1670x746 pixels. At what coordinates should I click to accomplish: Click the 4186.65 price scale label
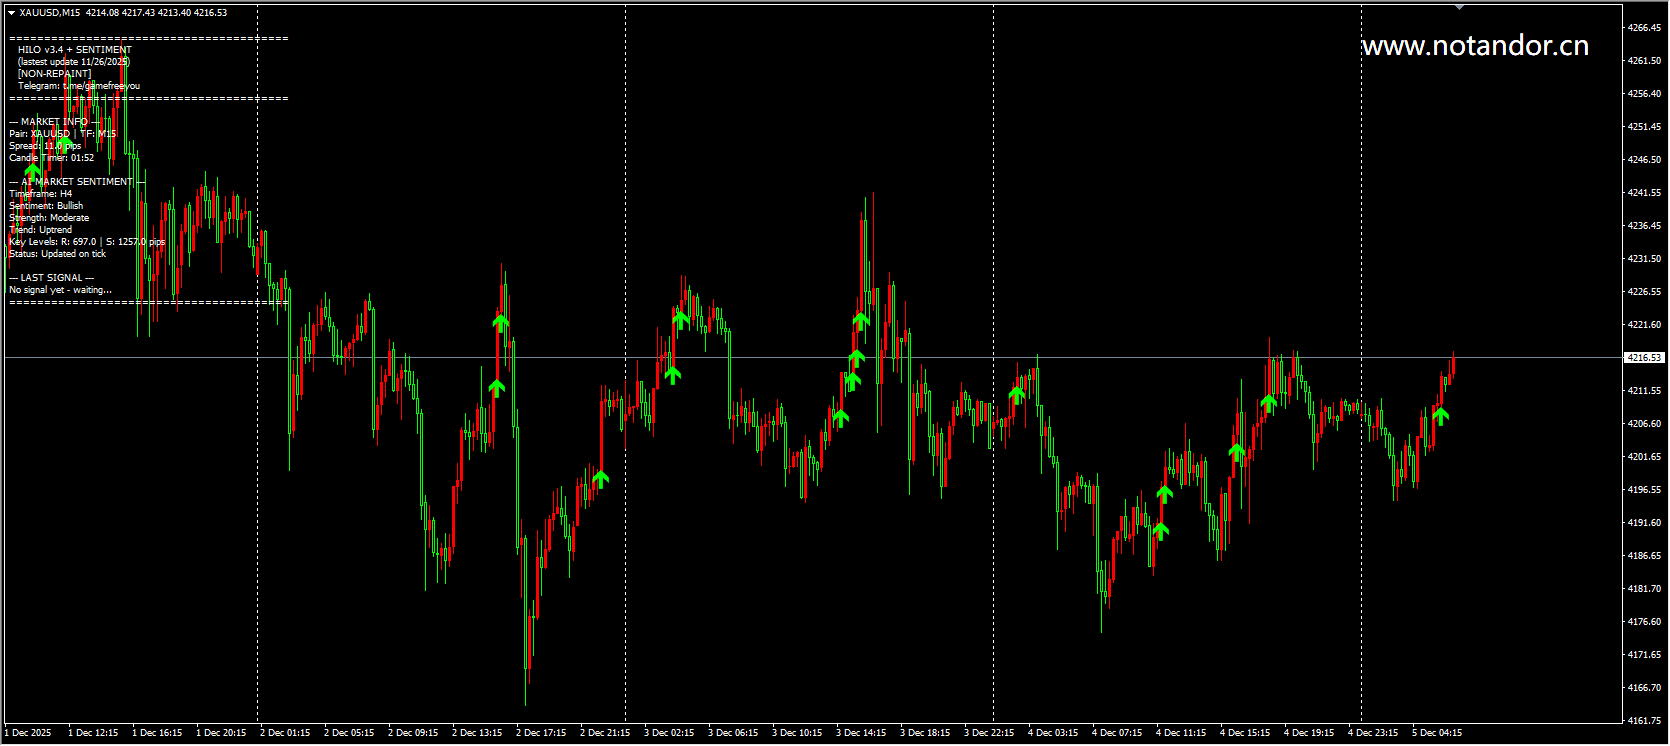(1645, 556)
